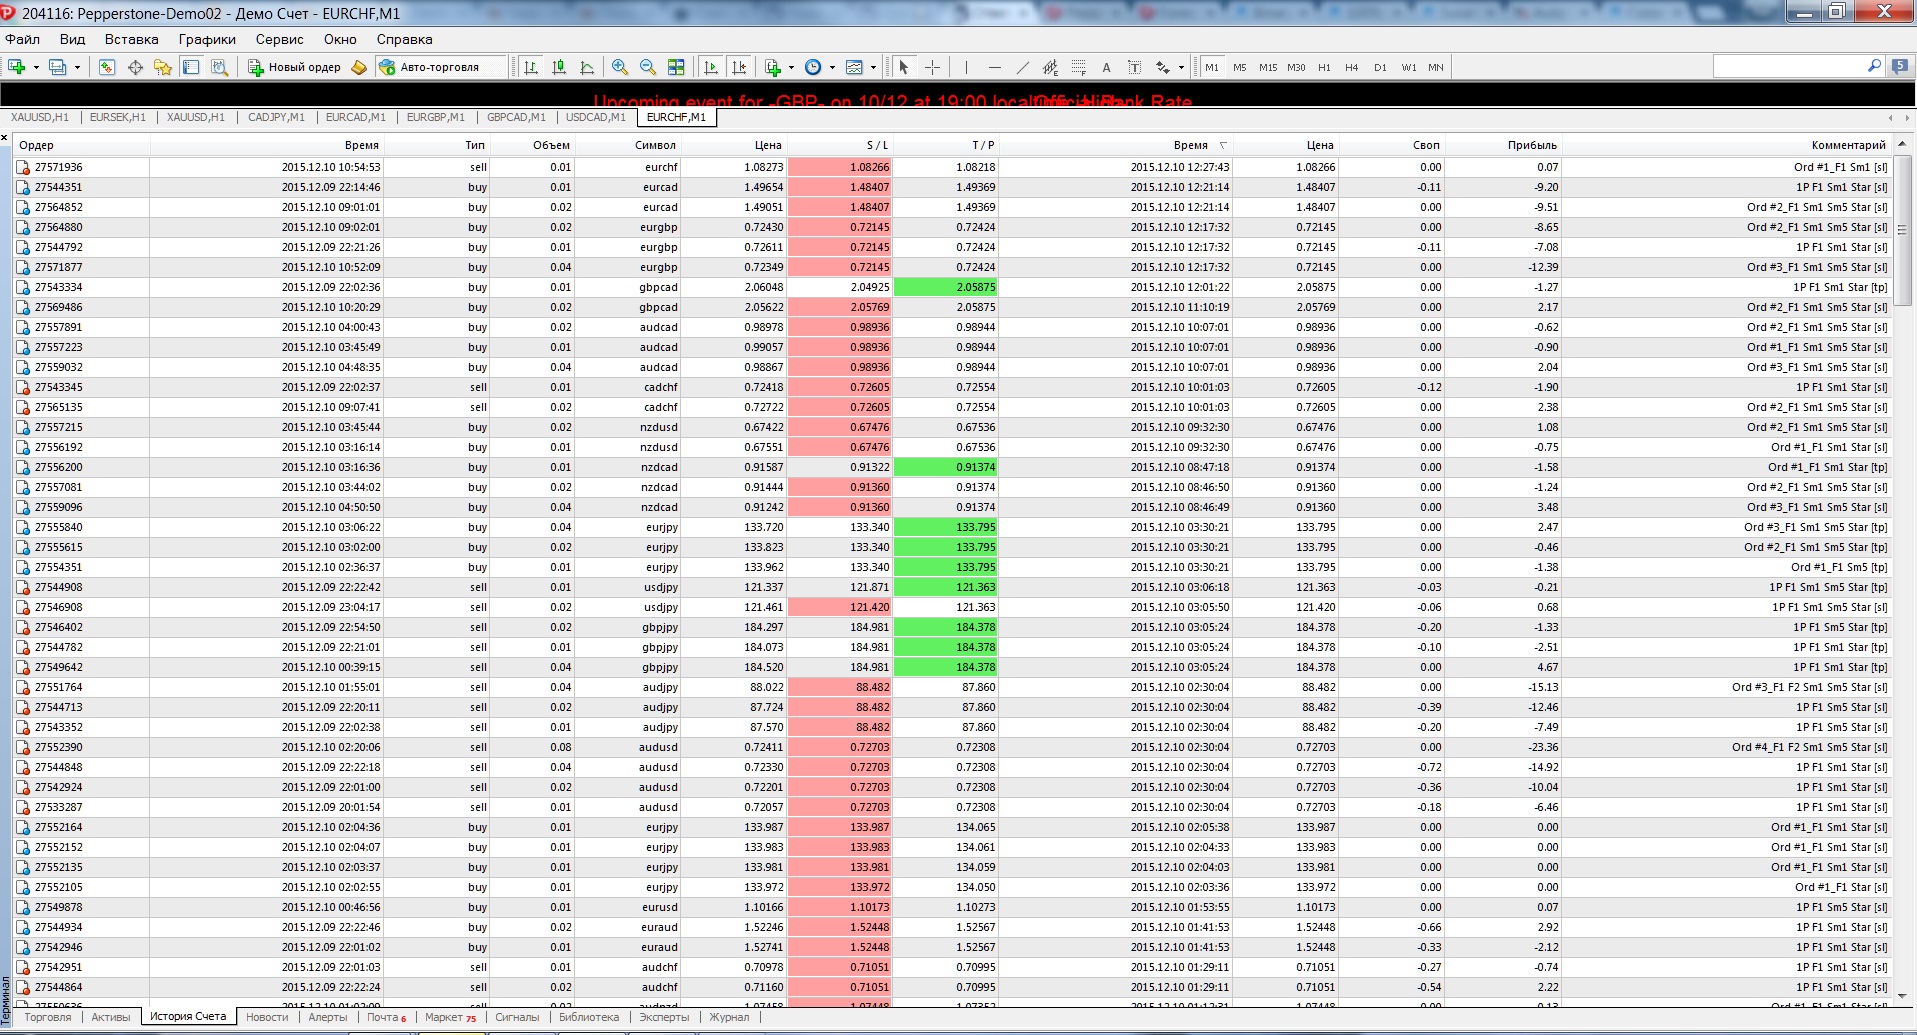
Task: Expand the Profiles dropdown arrow
Action: (x=77, y=67)
